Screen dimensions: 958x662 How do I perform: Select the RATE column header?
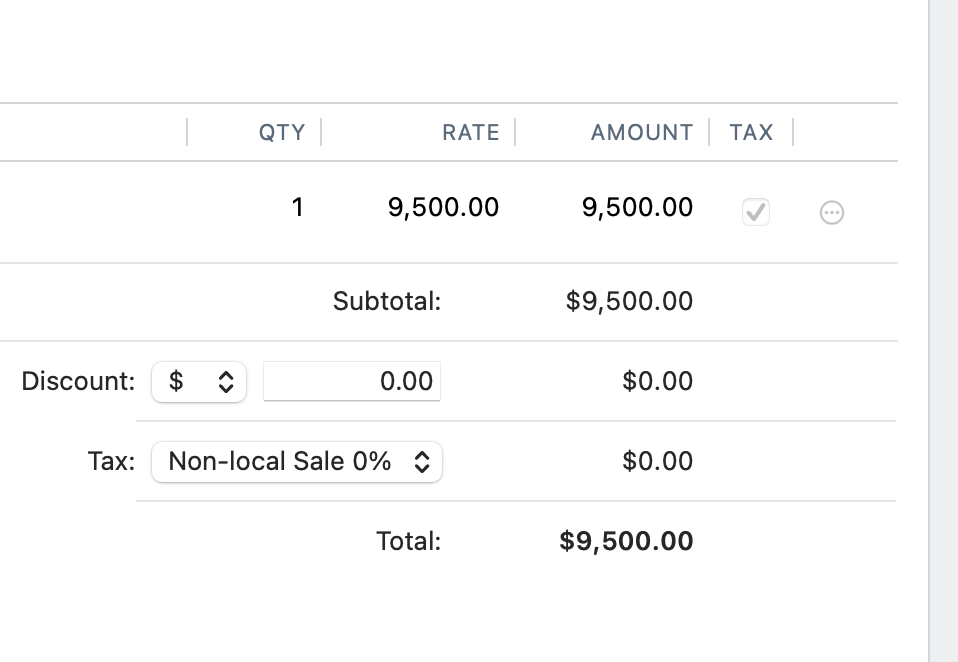(x=470, y=132)
